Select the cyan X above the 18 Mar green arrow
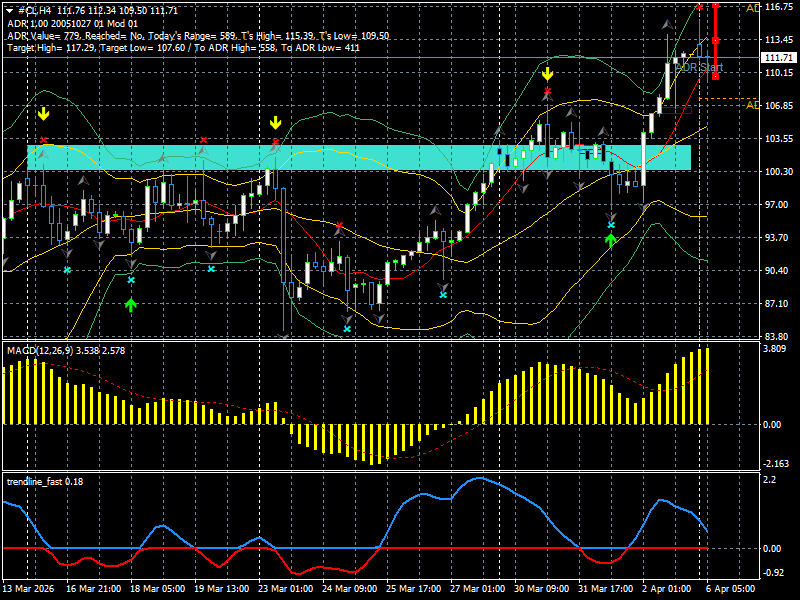The width and height of the screenshot is (800, 600). [131, 280]
